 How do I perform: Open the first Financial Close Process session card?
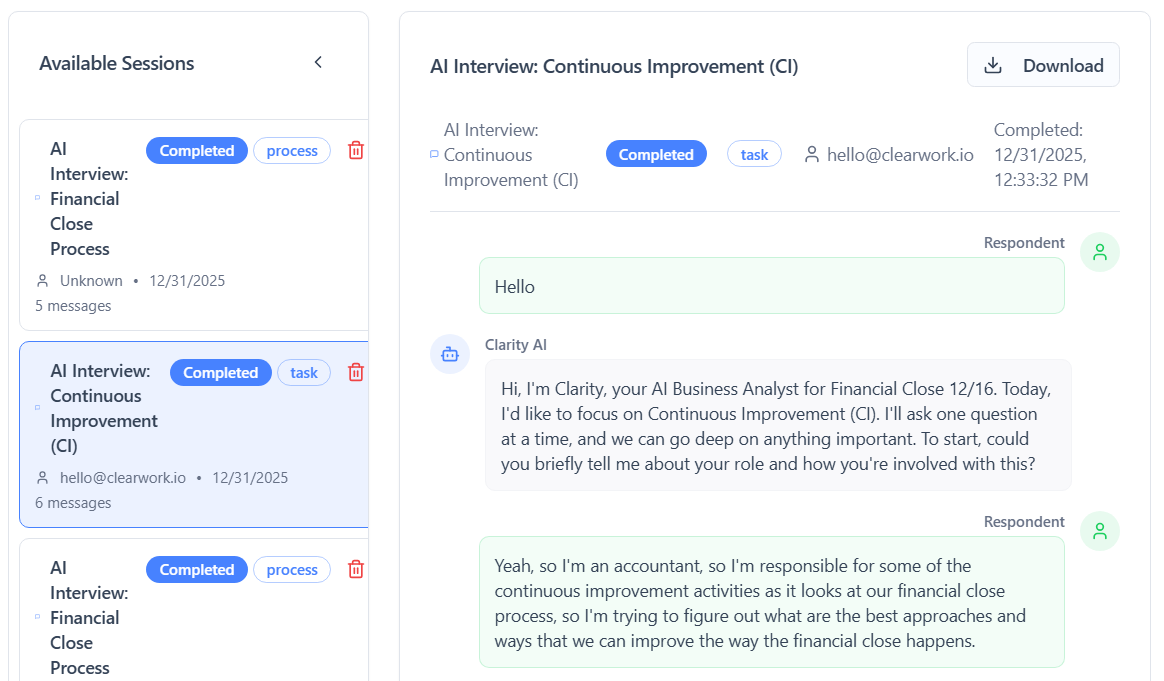(194, 225)
